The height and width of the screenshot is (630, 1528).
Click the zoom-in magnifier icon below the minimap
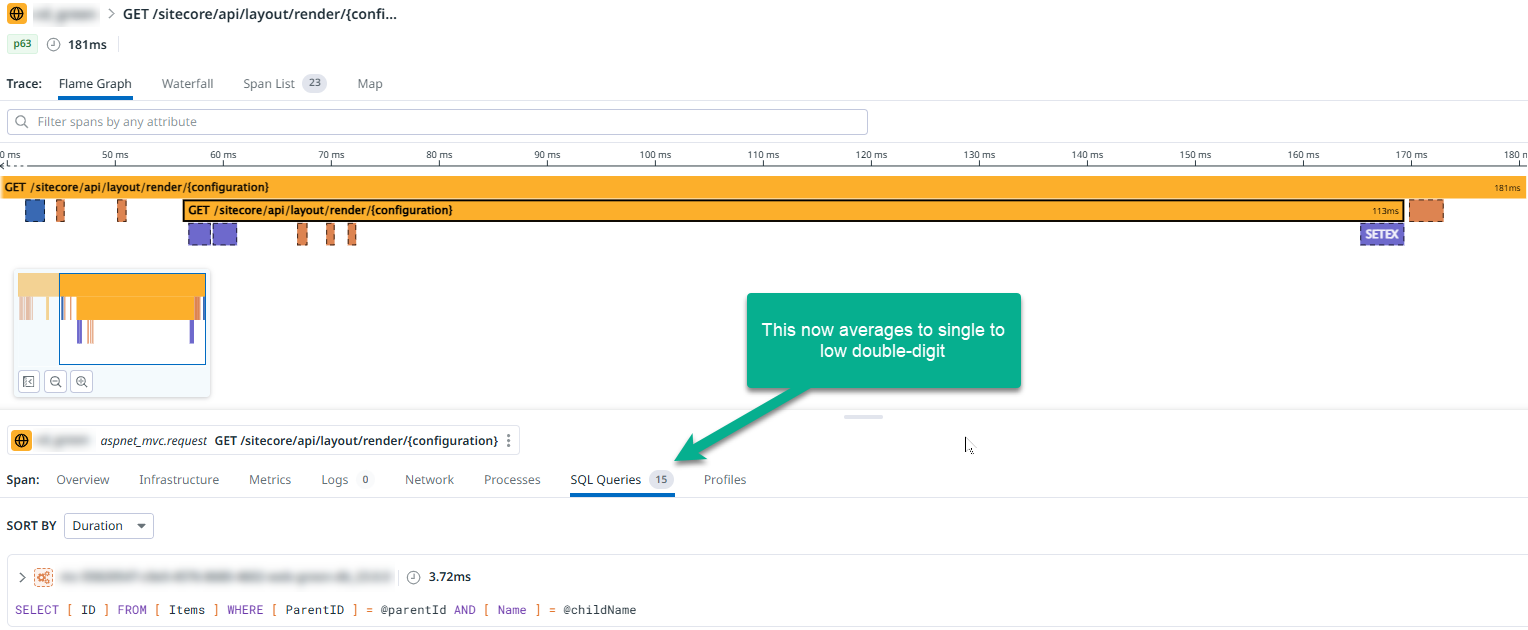(81, 381)
